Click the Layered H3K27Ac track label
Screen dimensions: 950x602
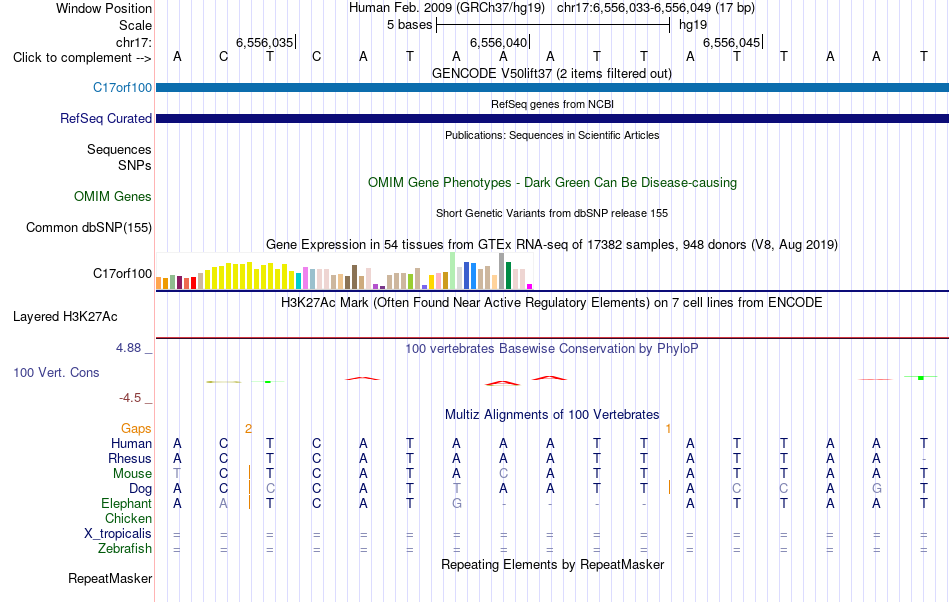65,316
